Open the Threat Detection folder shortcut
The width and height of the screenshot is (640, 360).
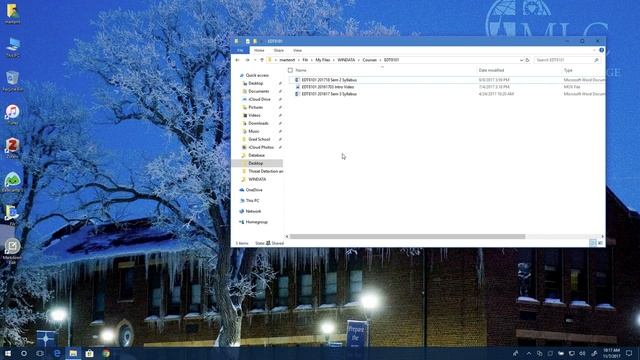265,171
